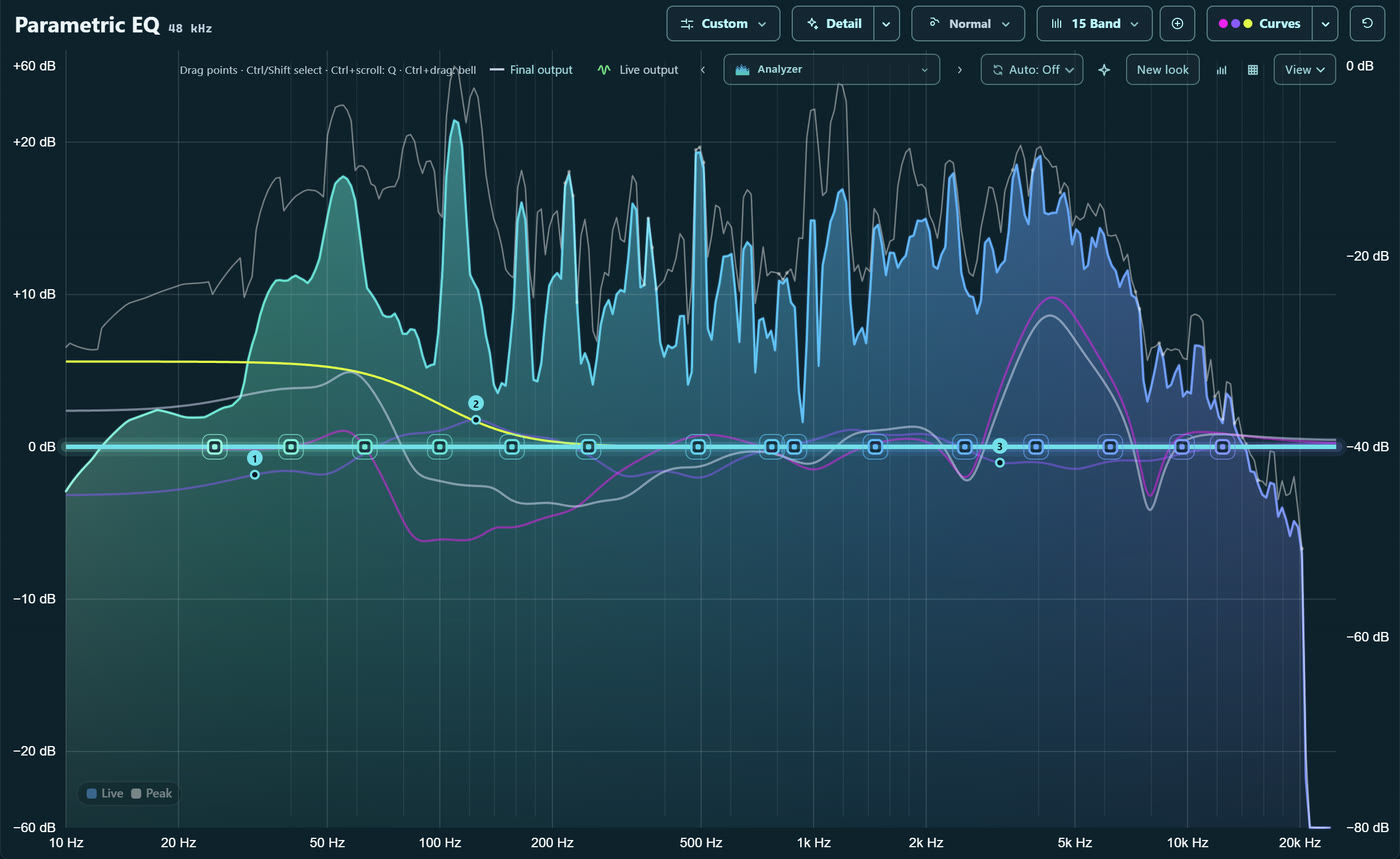Toggle the Live legend at bottom left
This screenshot has height=859, width=1400.
105,794
